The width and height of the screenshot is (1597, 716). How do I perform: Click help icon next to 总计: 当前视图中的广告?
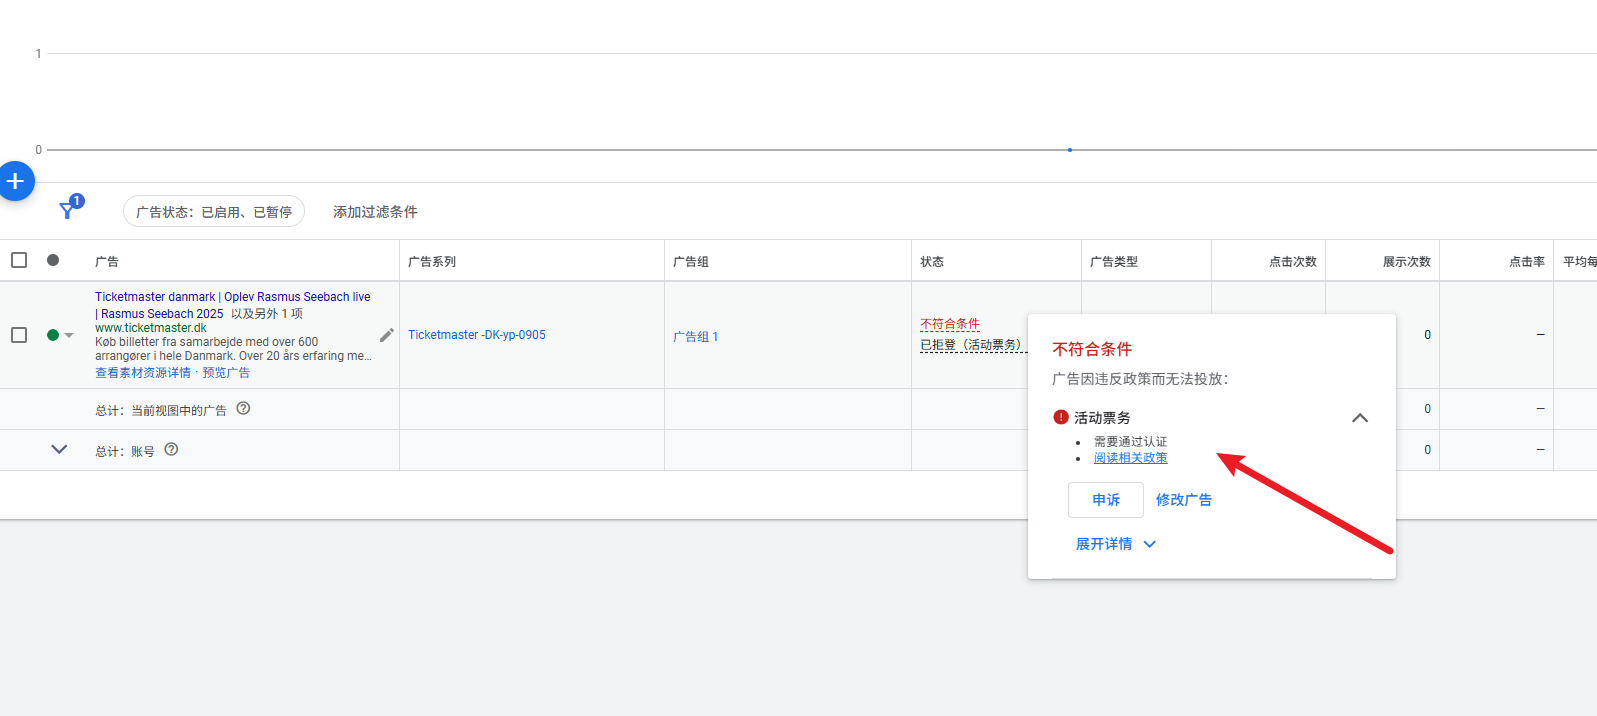tap(243, 409)
